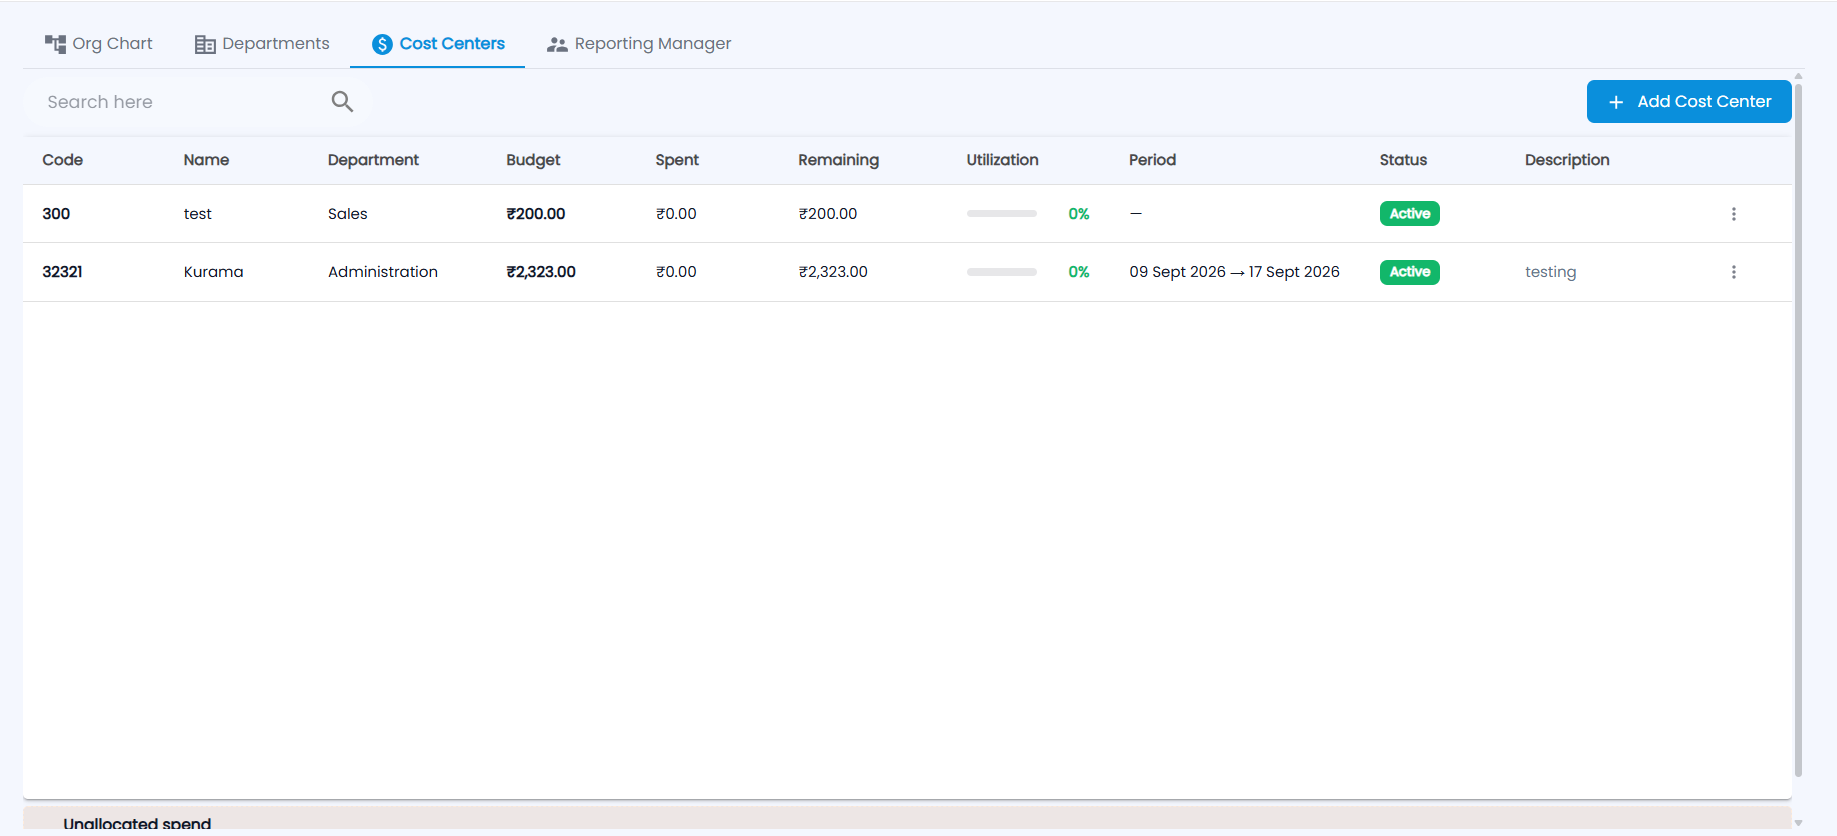Click the Cost Centers dollar icon
The width and height of the screenshot is (1837, 836).
click(382, 44)
